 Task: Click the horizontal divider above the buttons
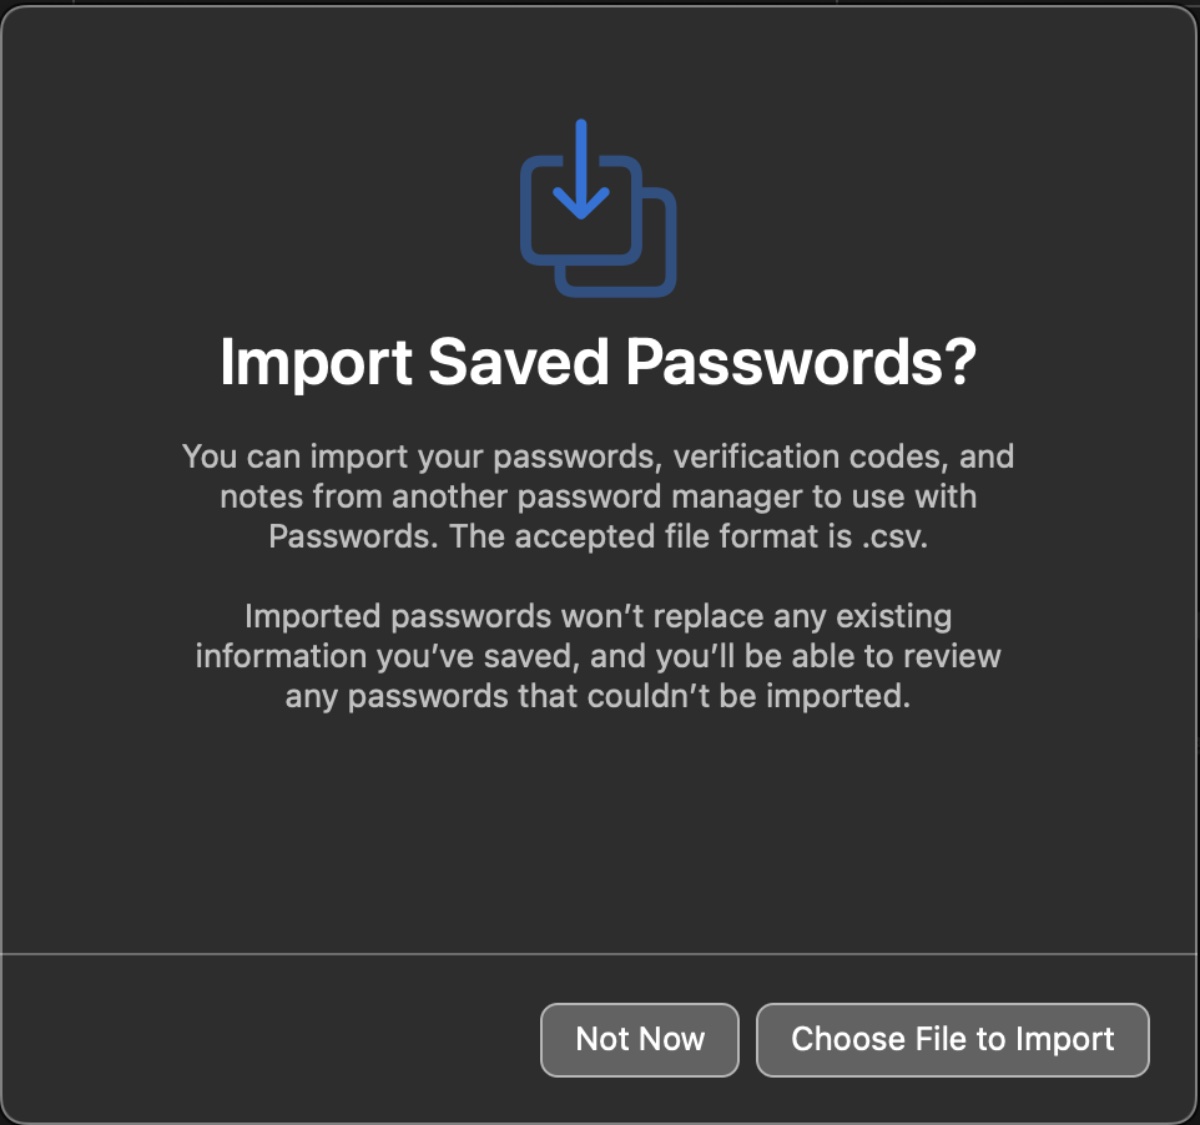(x=598, y=954)
